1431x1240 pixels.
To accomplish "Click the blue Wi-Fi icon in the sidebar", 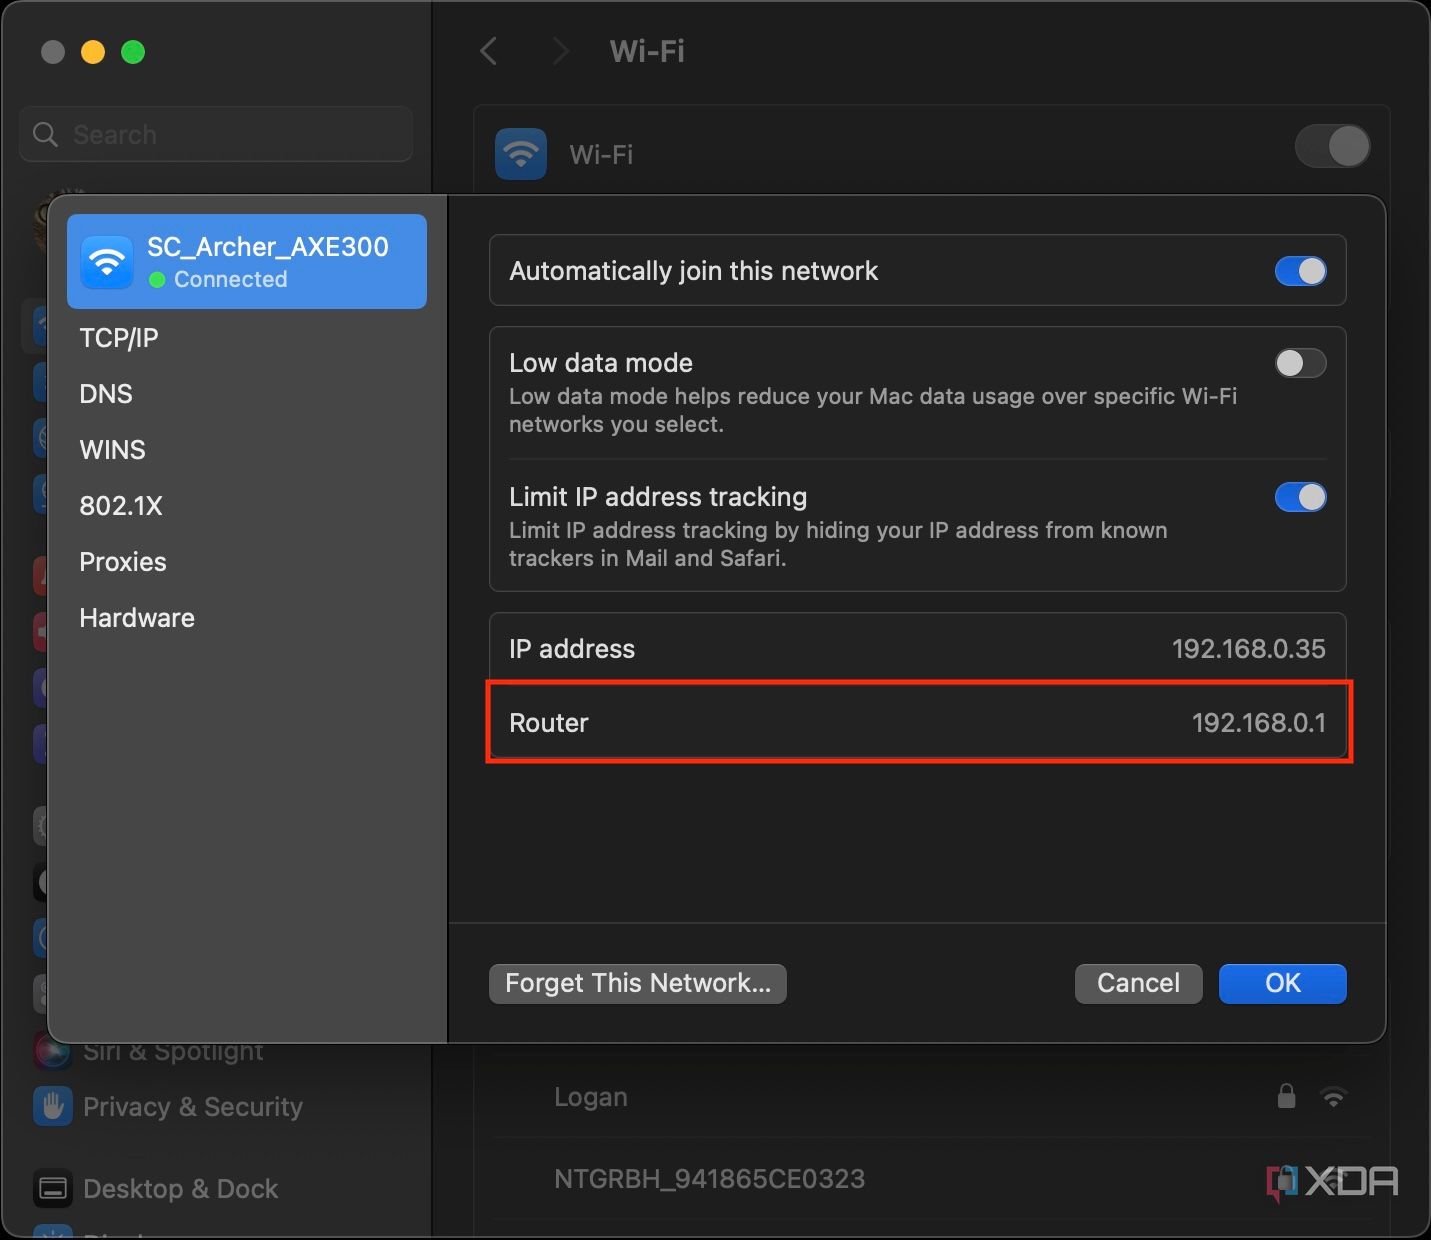I will coord(41,325).
